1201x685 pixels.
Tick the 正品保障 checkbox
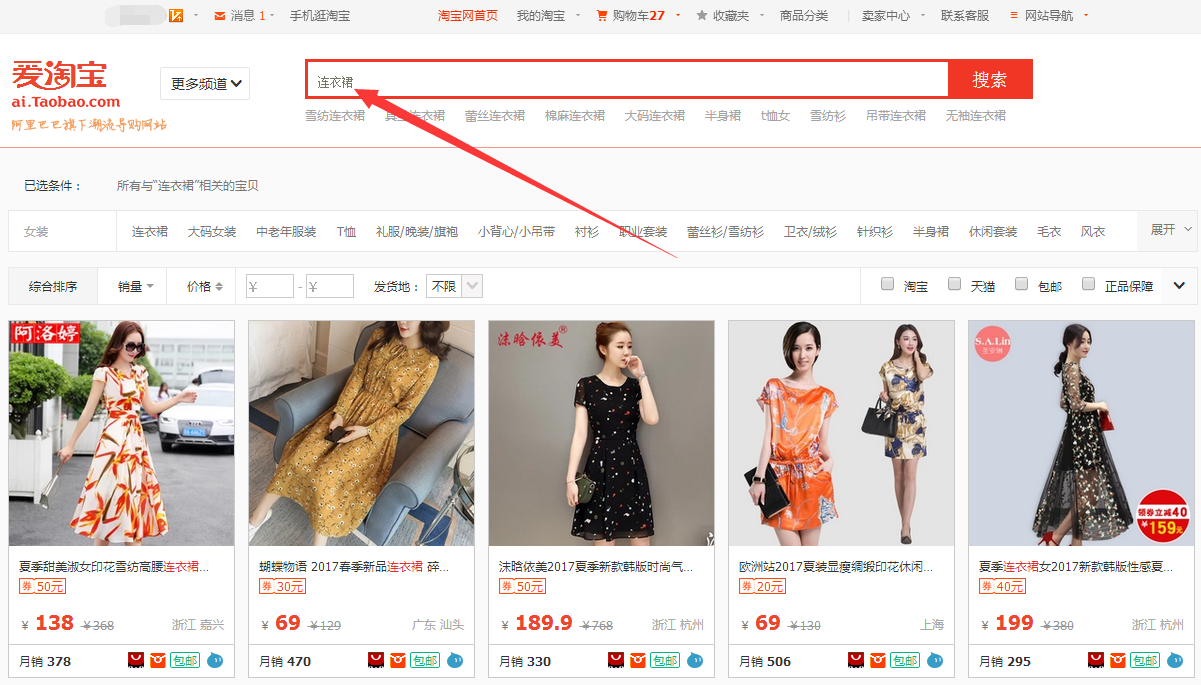pyautogui.click(x=1088, y=284)
